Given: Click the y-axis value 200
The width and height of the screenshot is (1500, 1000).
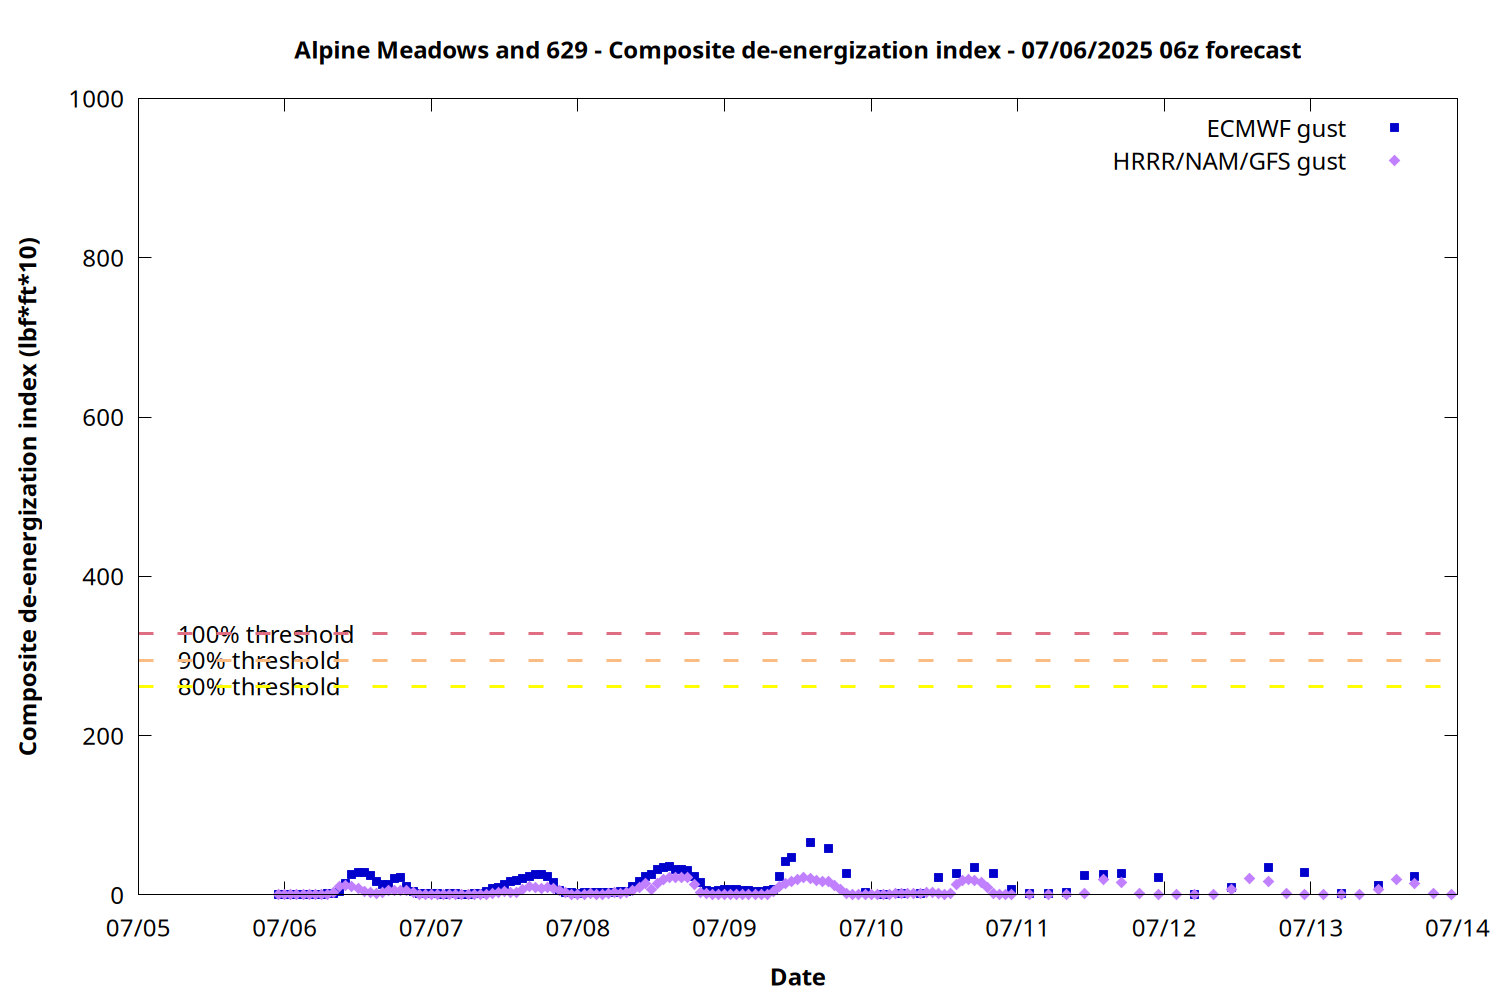Looking at the screenshot, I should coord(103,736).
